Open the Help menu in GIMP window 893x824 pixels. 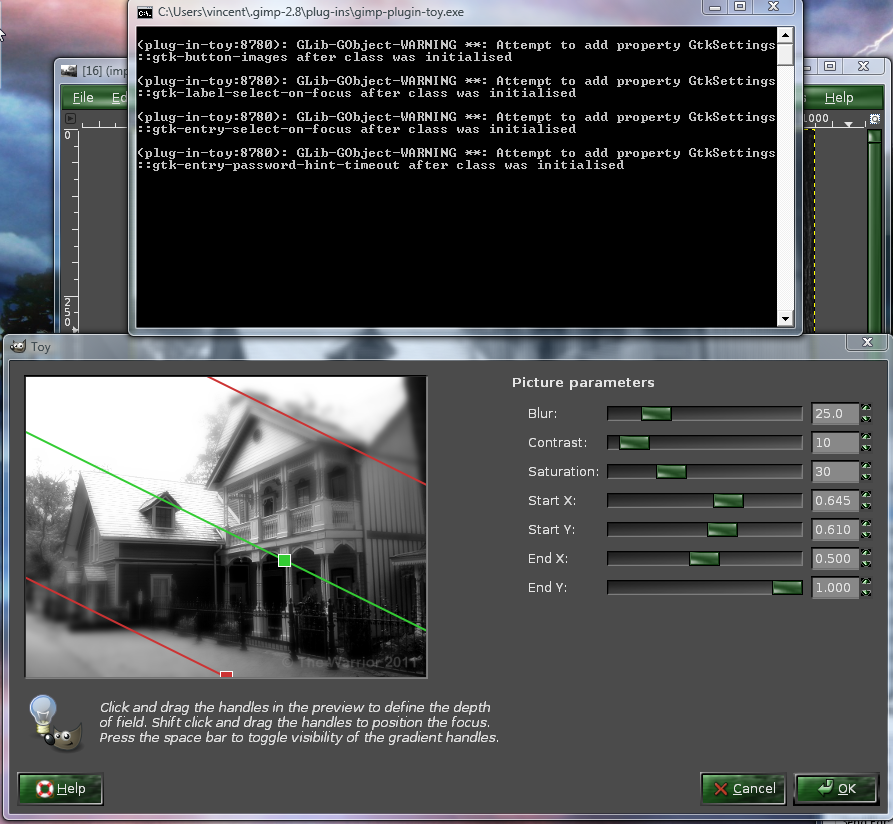(839, 98)
